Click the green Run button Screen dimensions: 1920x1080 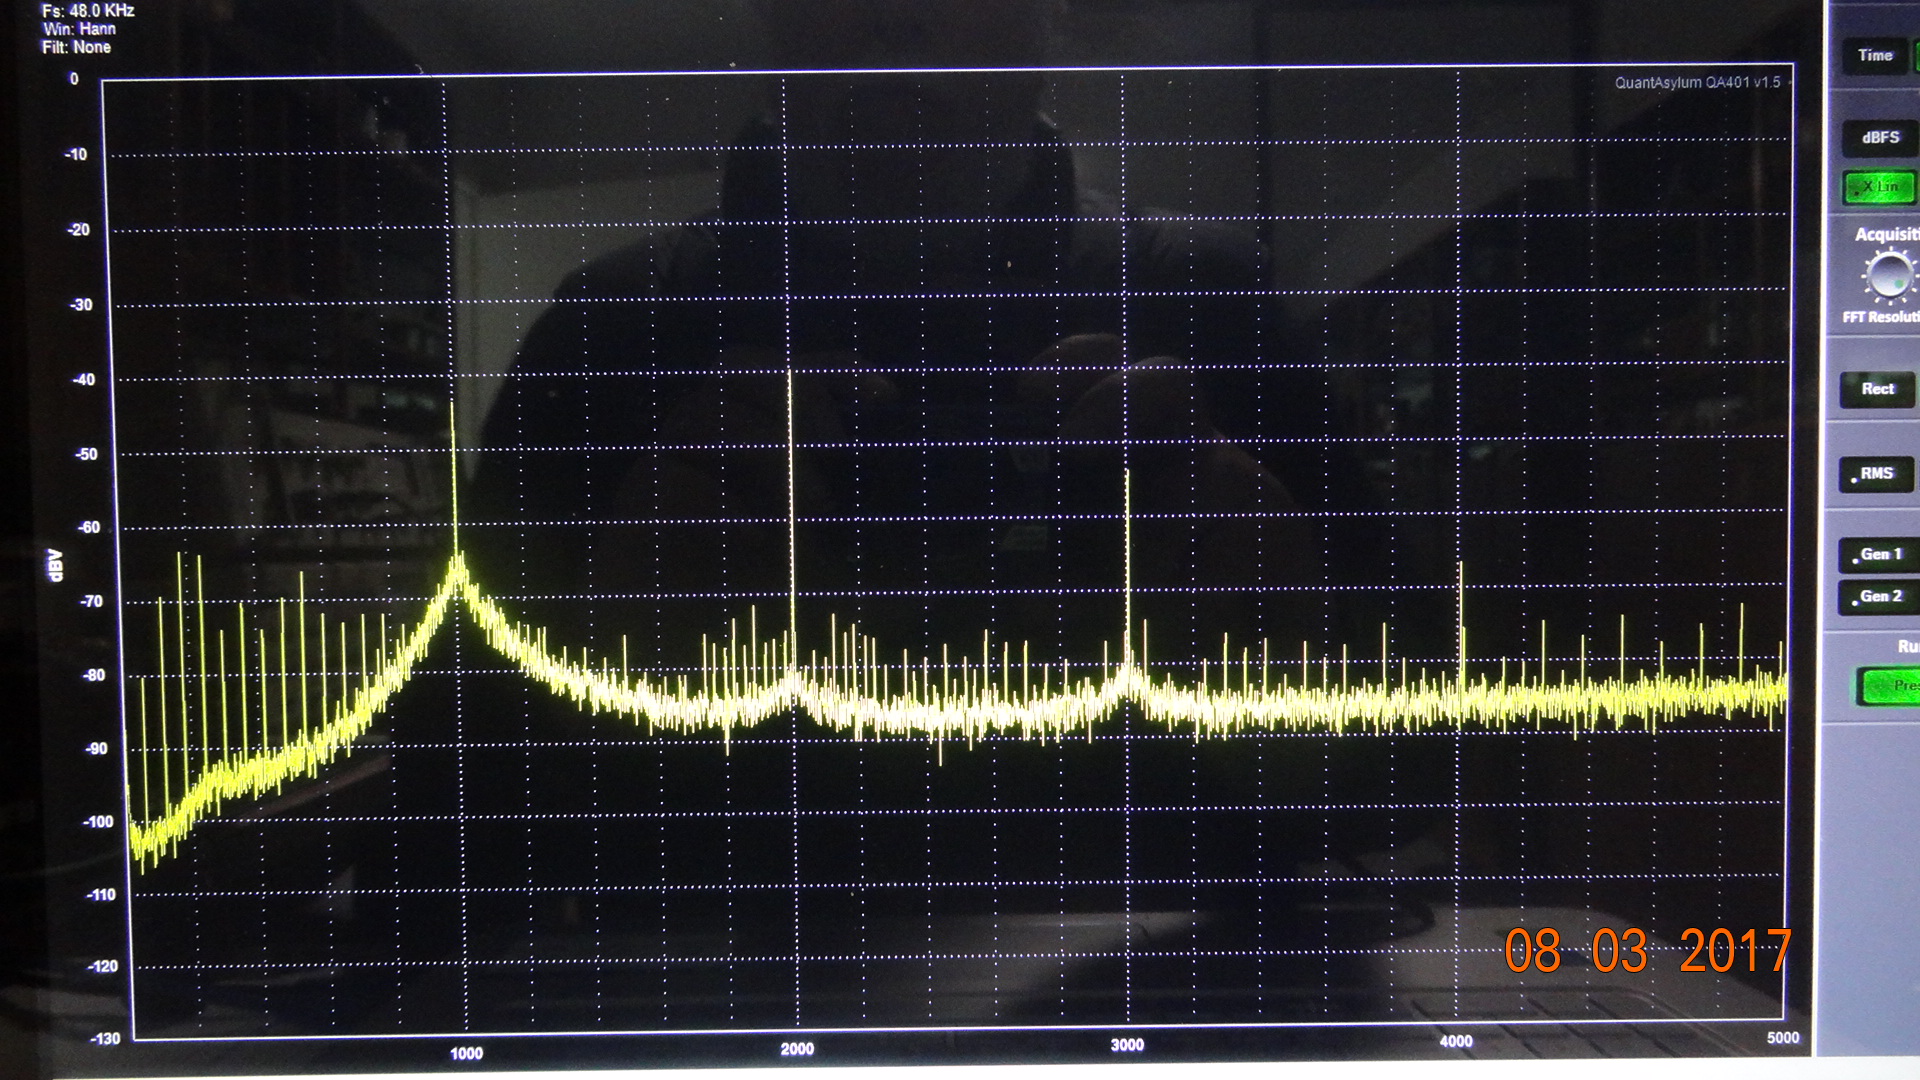1888,686
